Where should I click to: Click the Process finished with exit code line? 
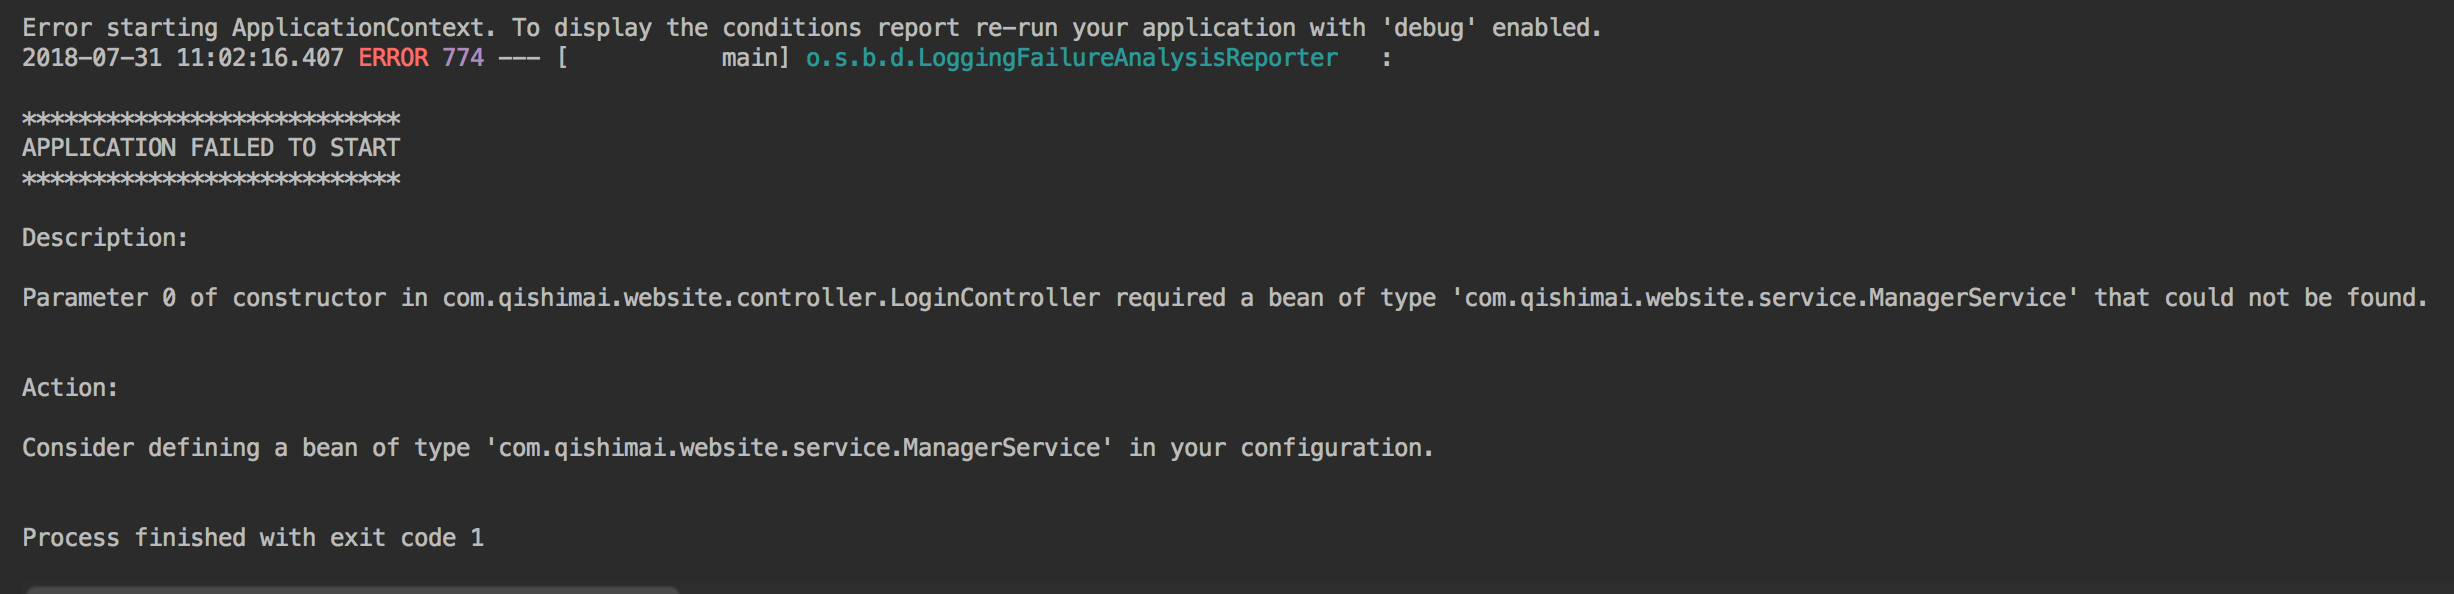click(253, 538)
